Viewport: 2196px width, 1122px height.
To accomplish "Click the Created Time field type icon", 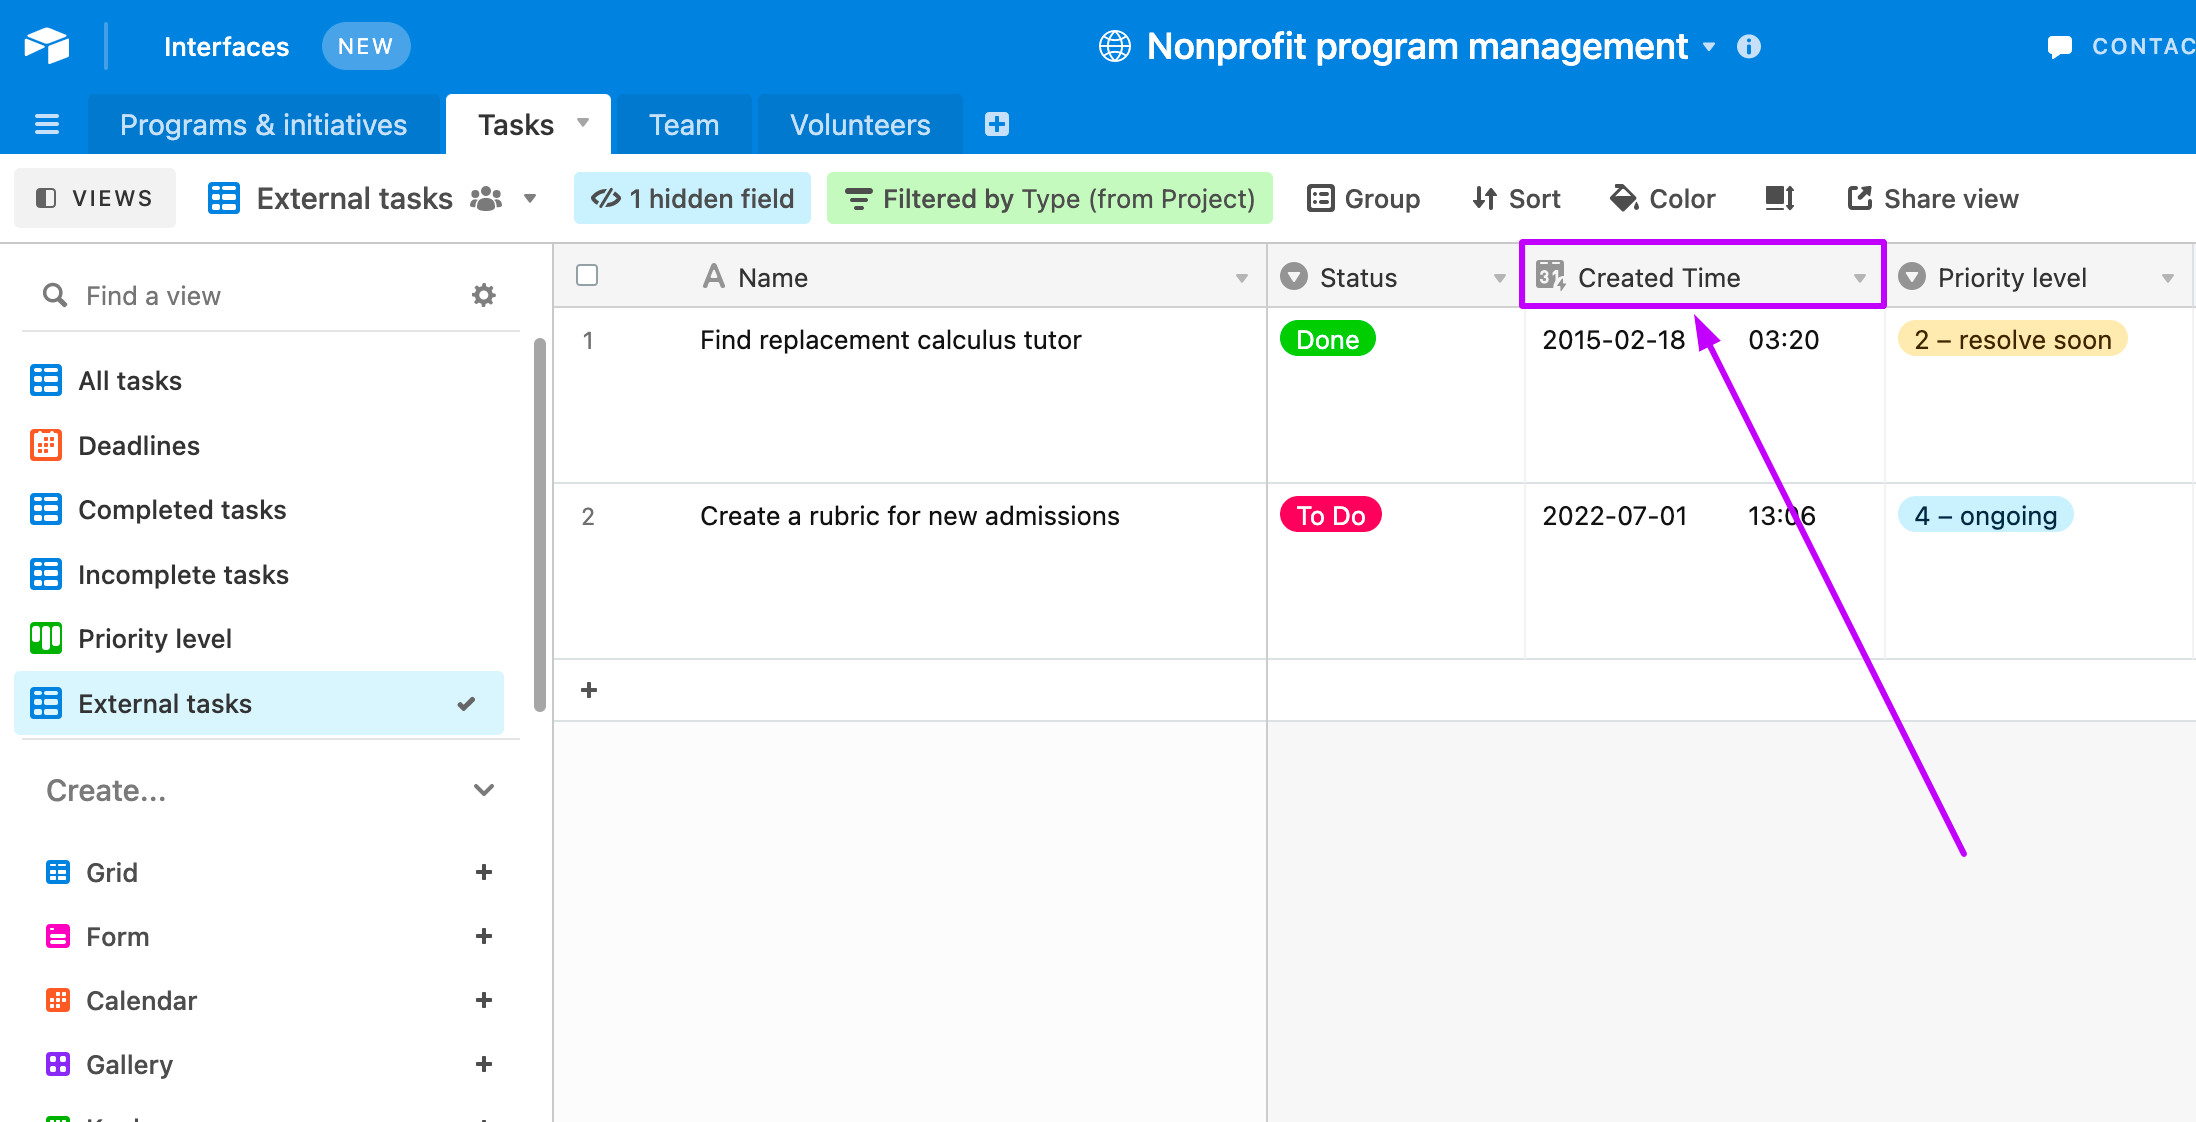I will click(1551, 276).
